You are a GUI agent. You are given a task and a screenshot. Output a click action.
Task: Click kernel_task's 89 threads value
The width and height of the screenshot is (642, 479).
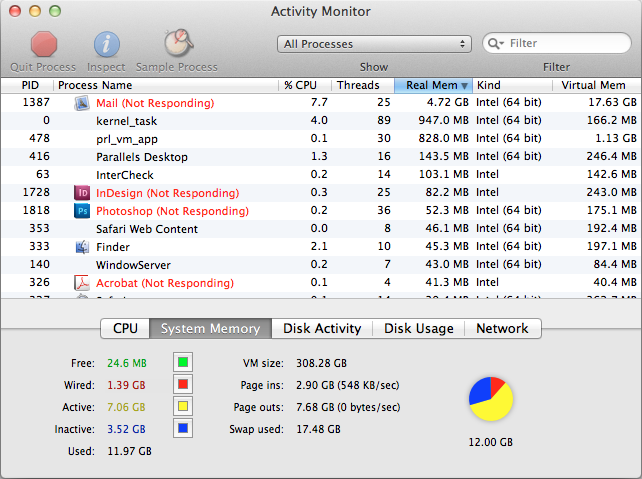point(384,120)
